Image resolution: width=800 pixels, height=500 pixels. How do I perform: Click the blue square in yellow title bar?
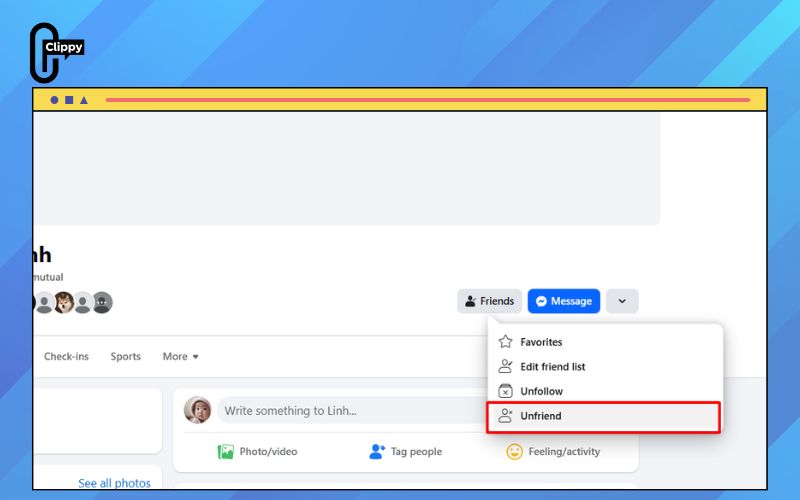[x=69, y=100]
